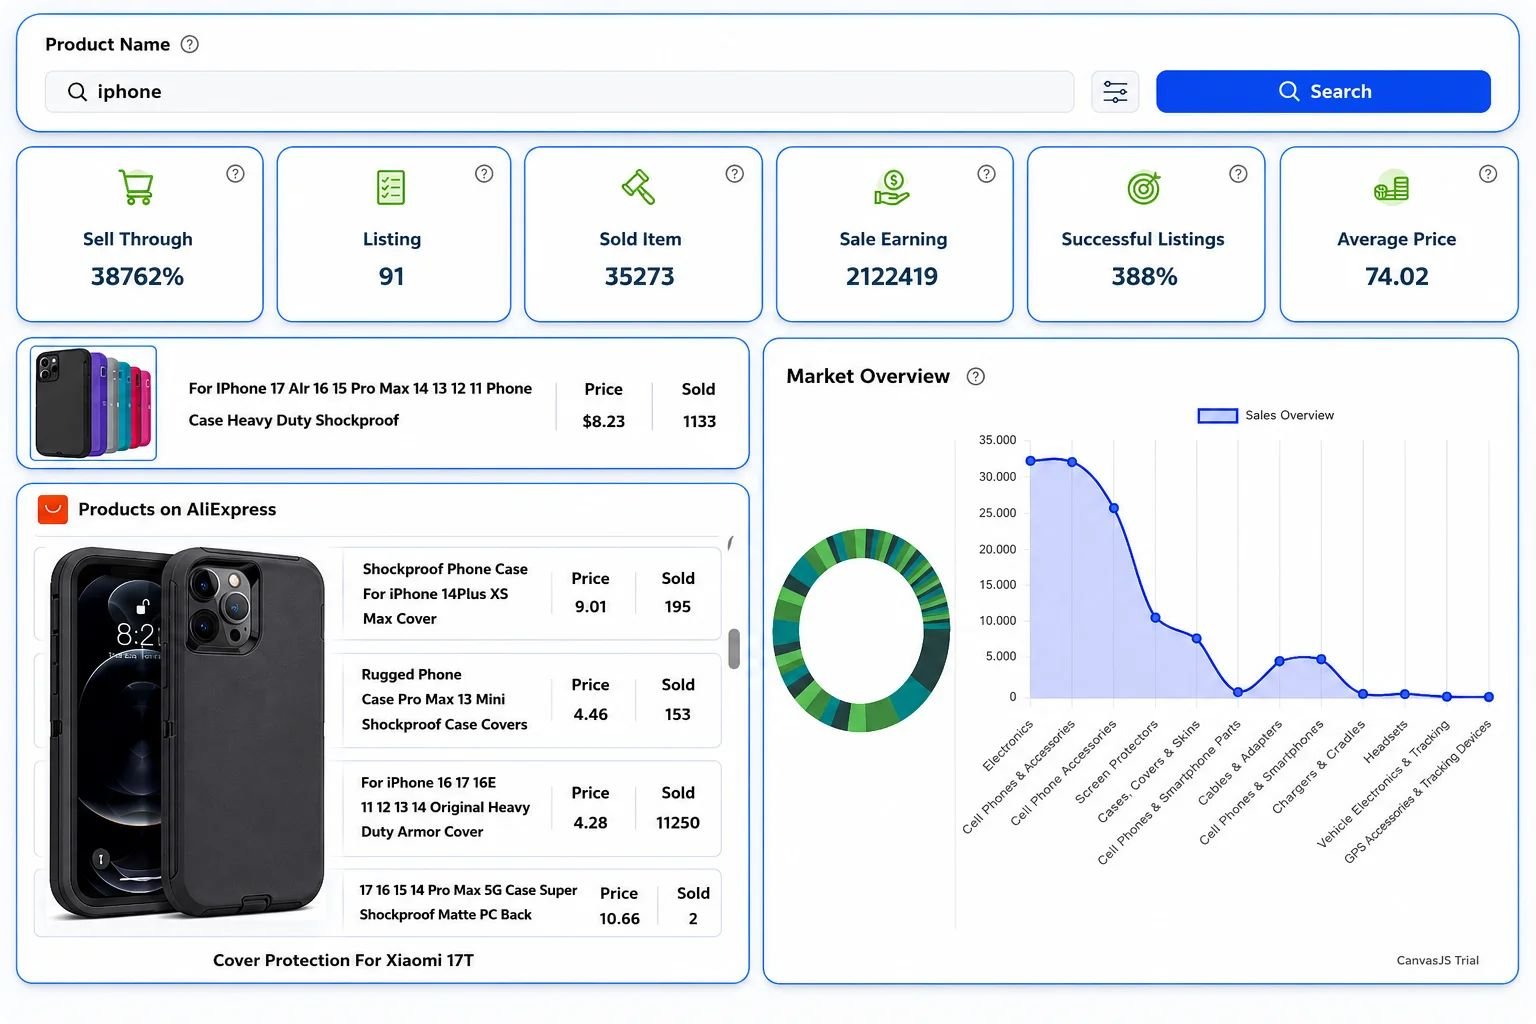Image resolution: width=1536 pixels, height=1024 pixels.
Task: Click the Sold Item gavel icon
Action: pos(638,187)
